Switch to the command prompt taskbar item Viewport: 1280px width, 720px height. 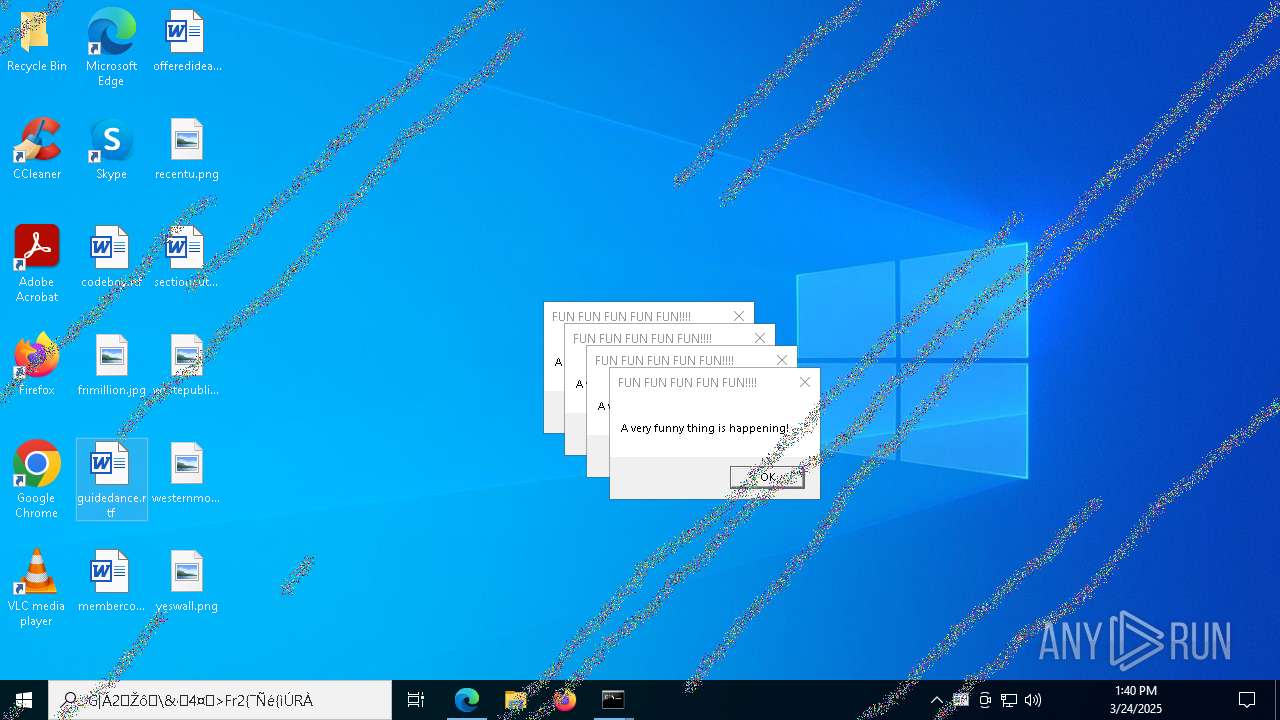[x=613, y=700]
